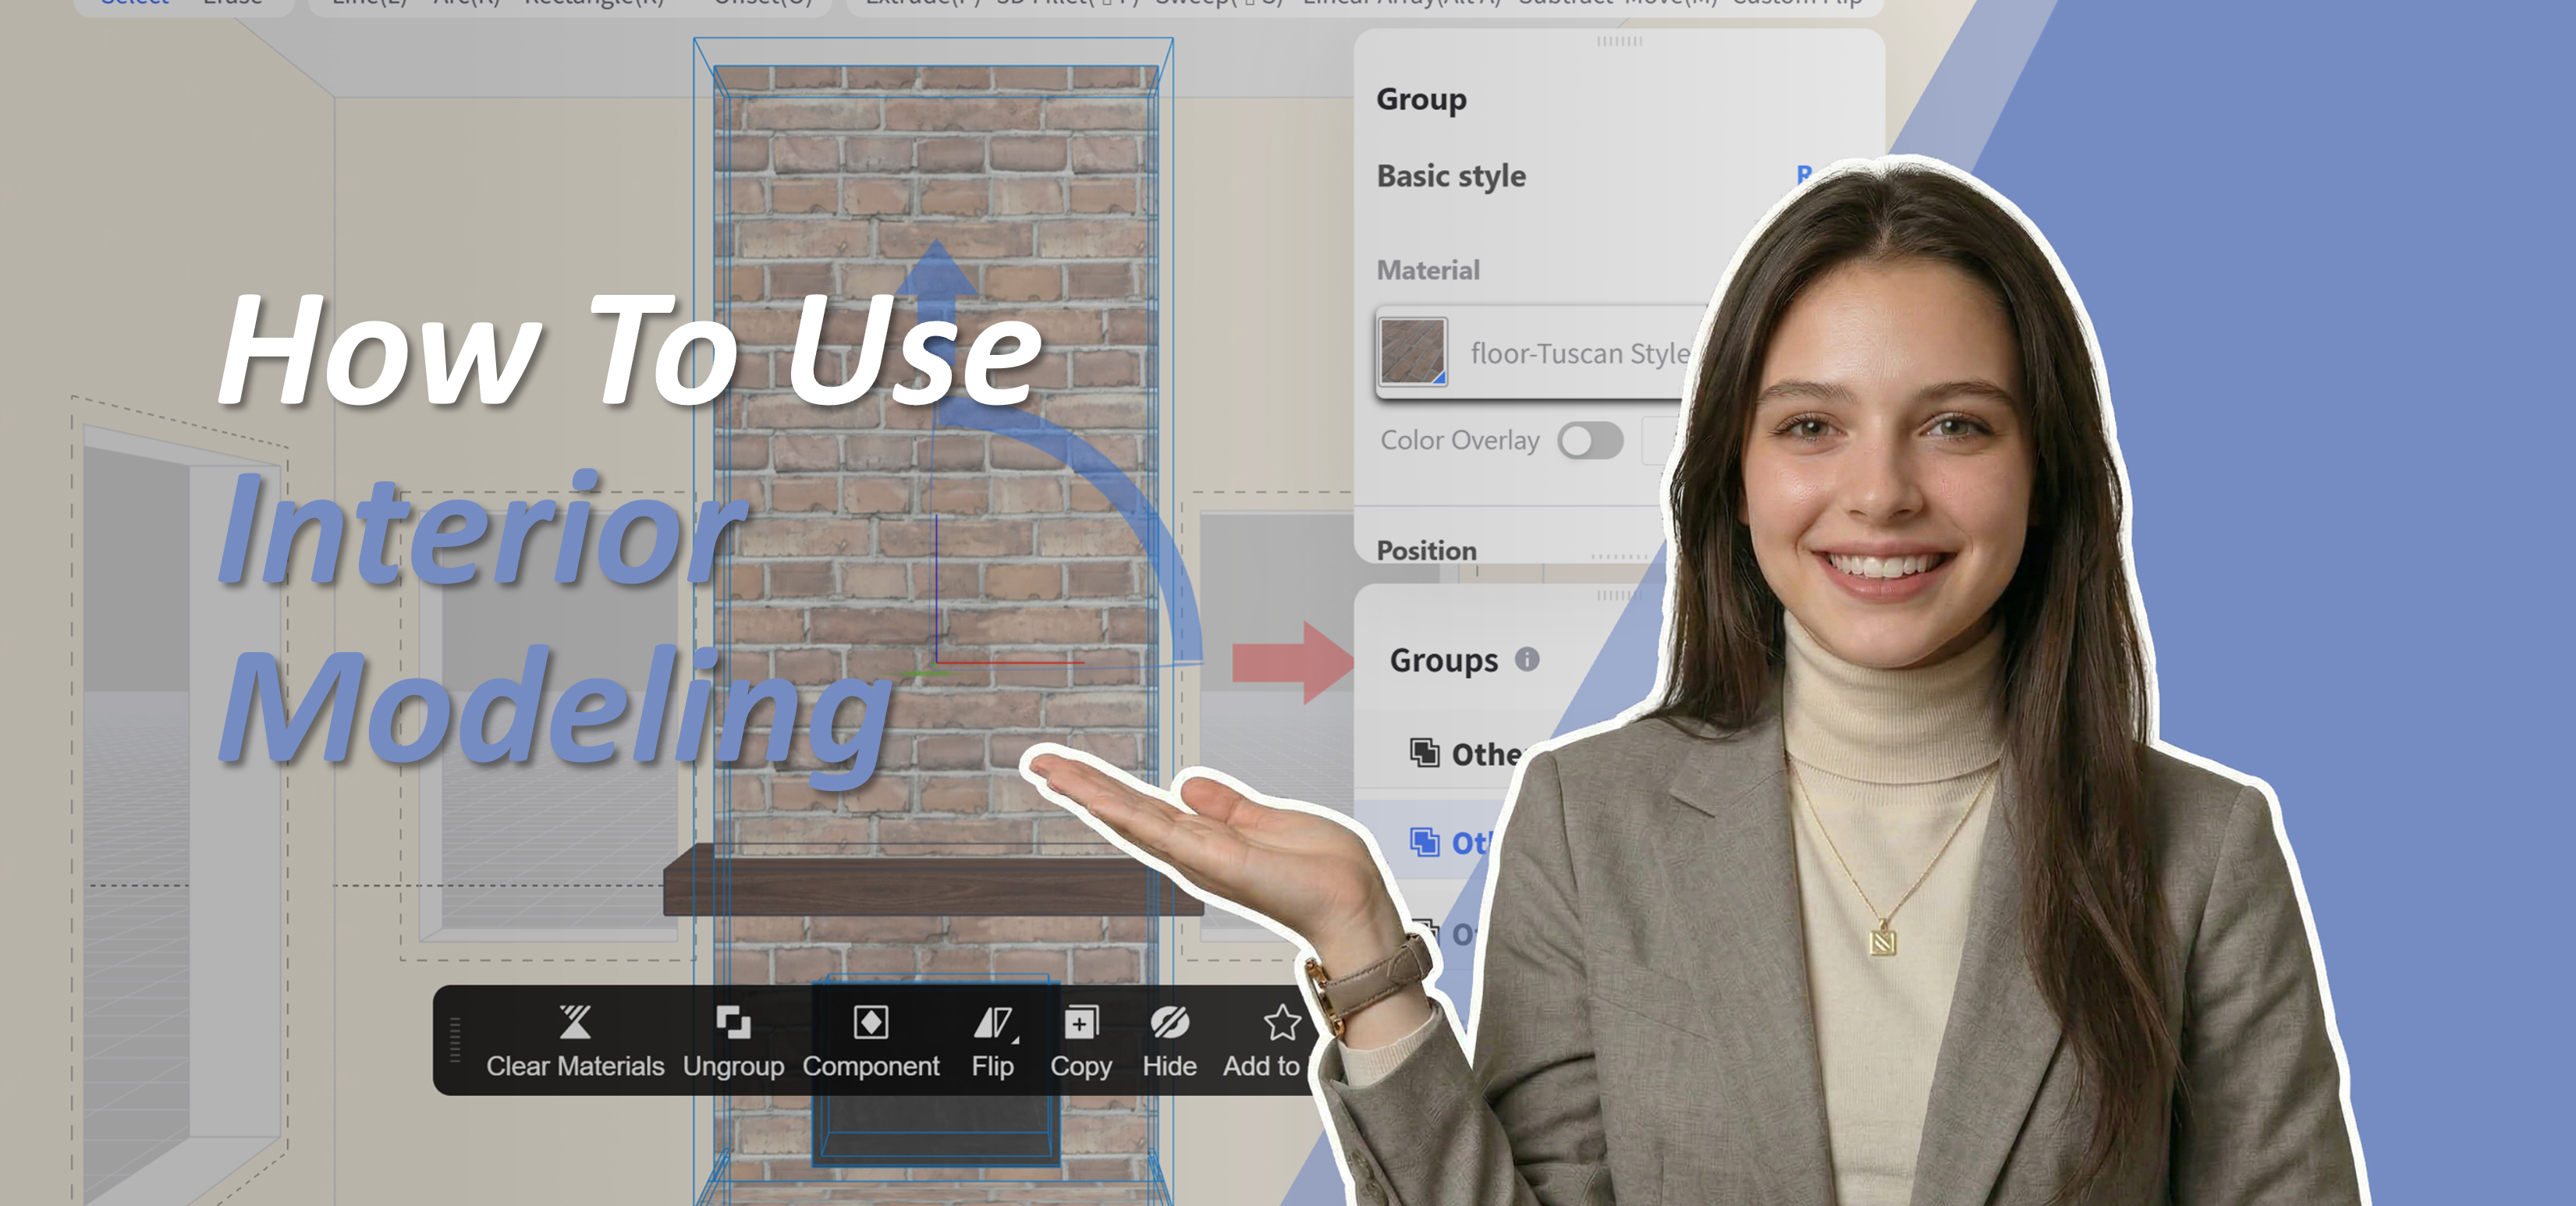Open the floor-Tuscan Style material thumbnail
This screenshot has width=2576, height=1206.
pos(1412,352)
